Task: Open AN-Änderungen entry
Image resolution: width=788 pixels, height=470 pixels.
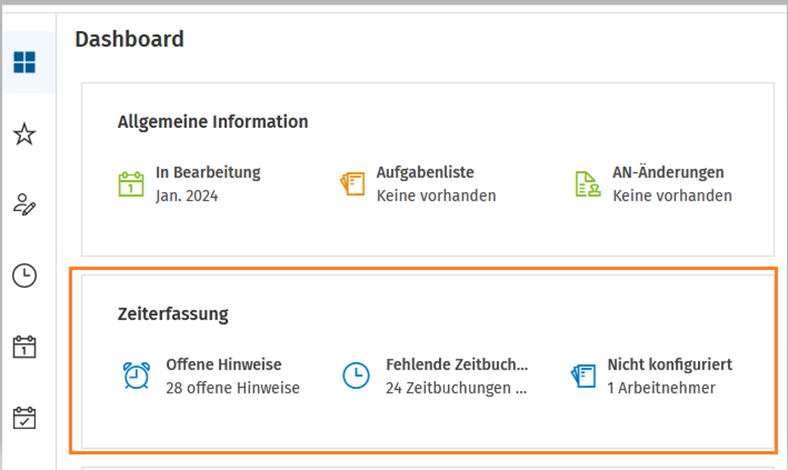Action: coord(654,184)
